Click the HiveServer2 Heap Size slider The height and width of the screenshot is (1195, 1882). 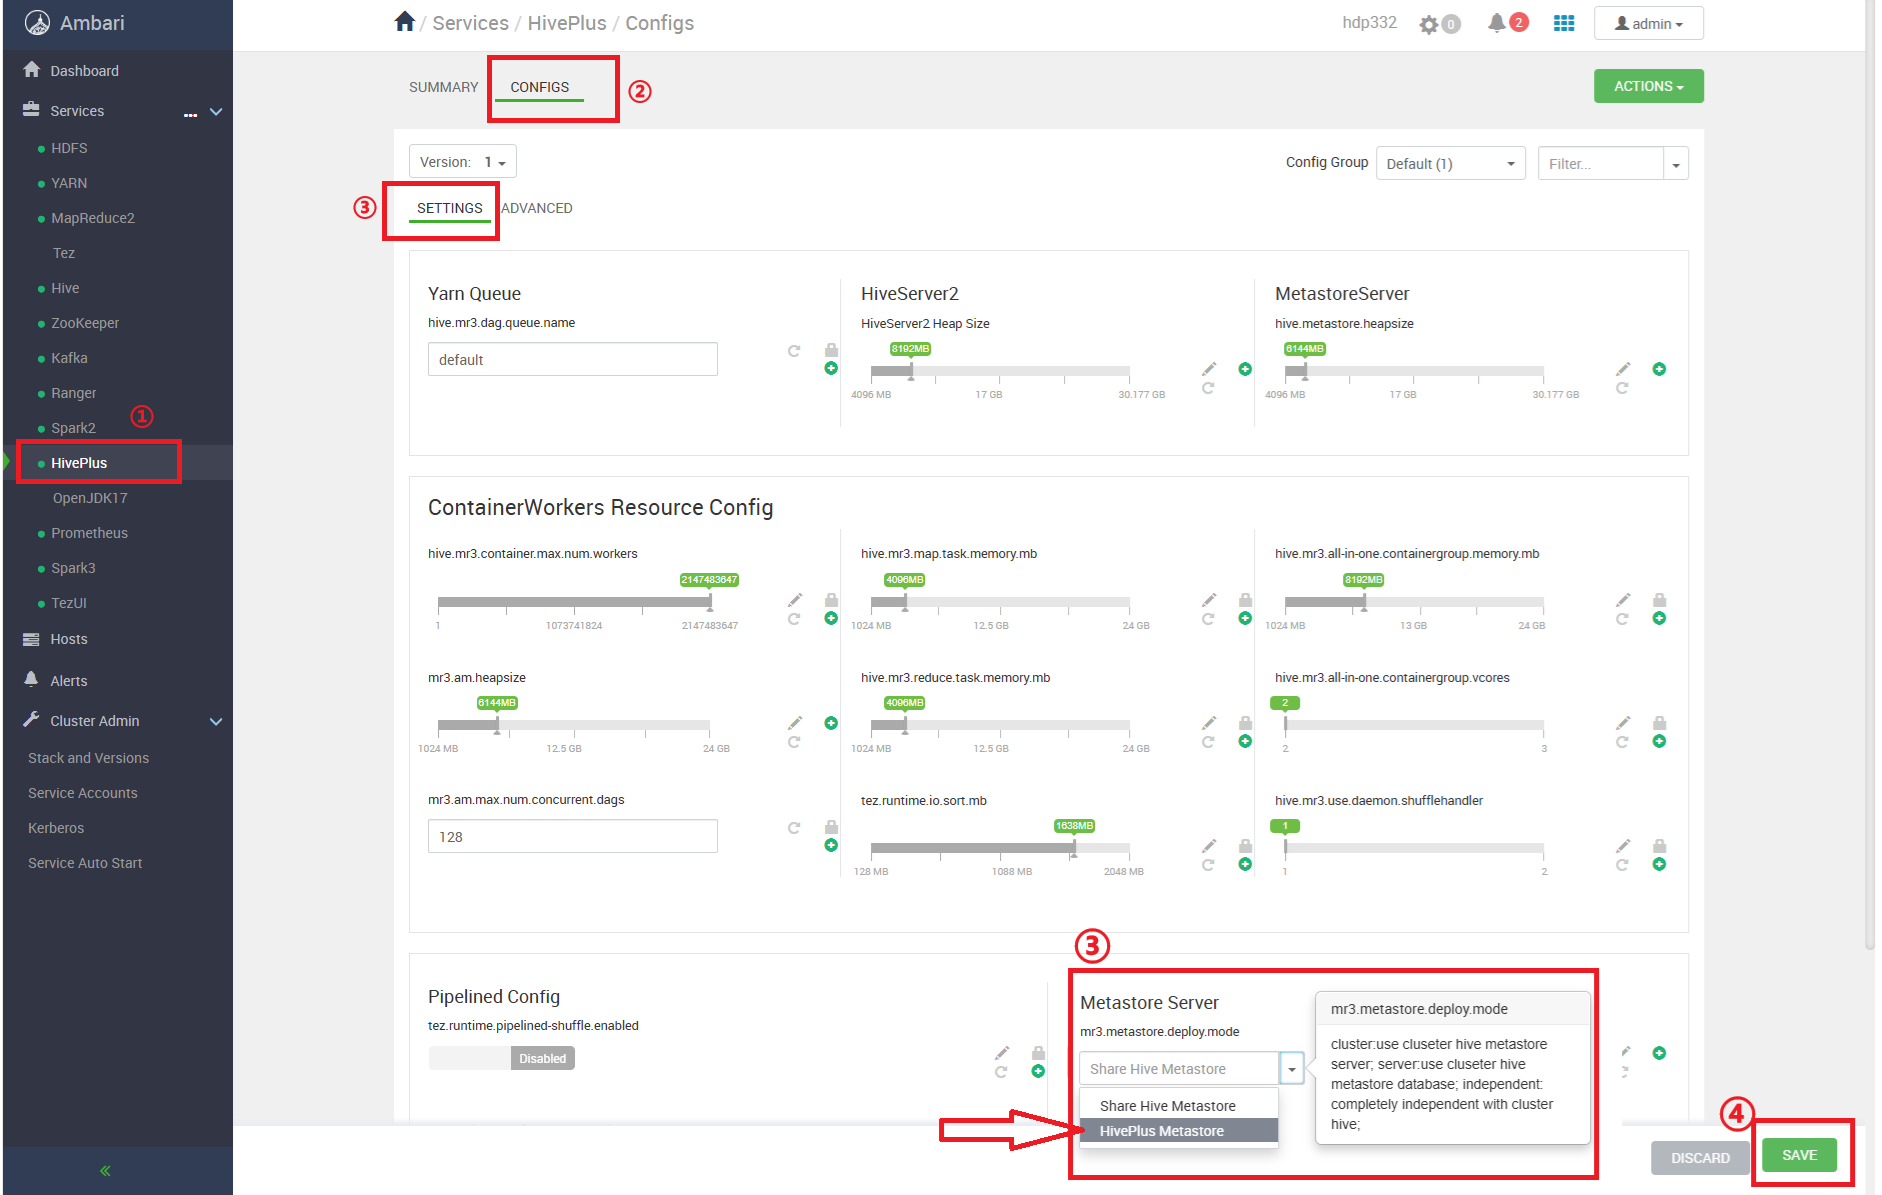tap(1000, 371)
